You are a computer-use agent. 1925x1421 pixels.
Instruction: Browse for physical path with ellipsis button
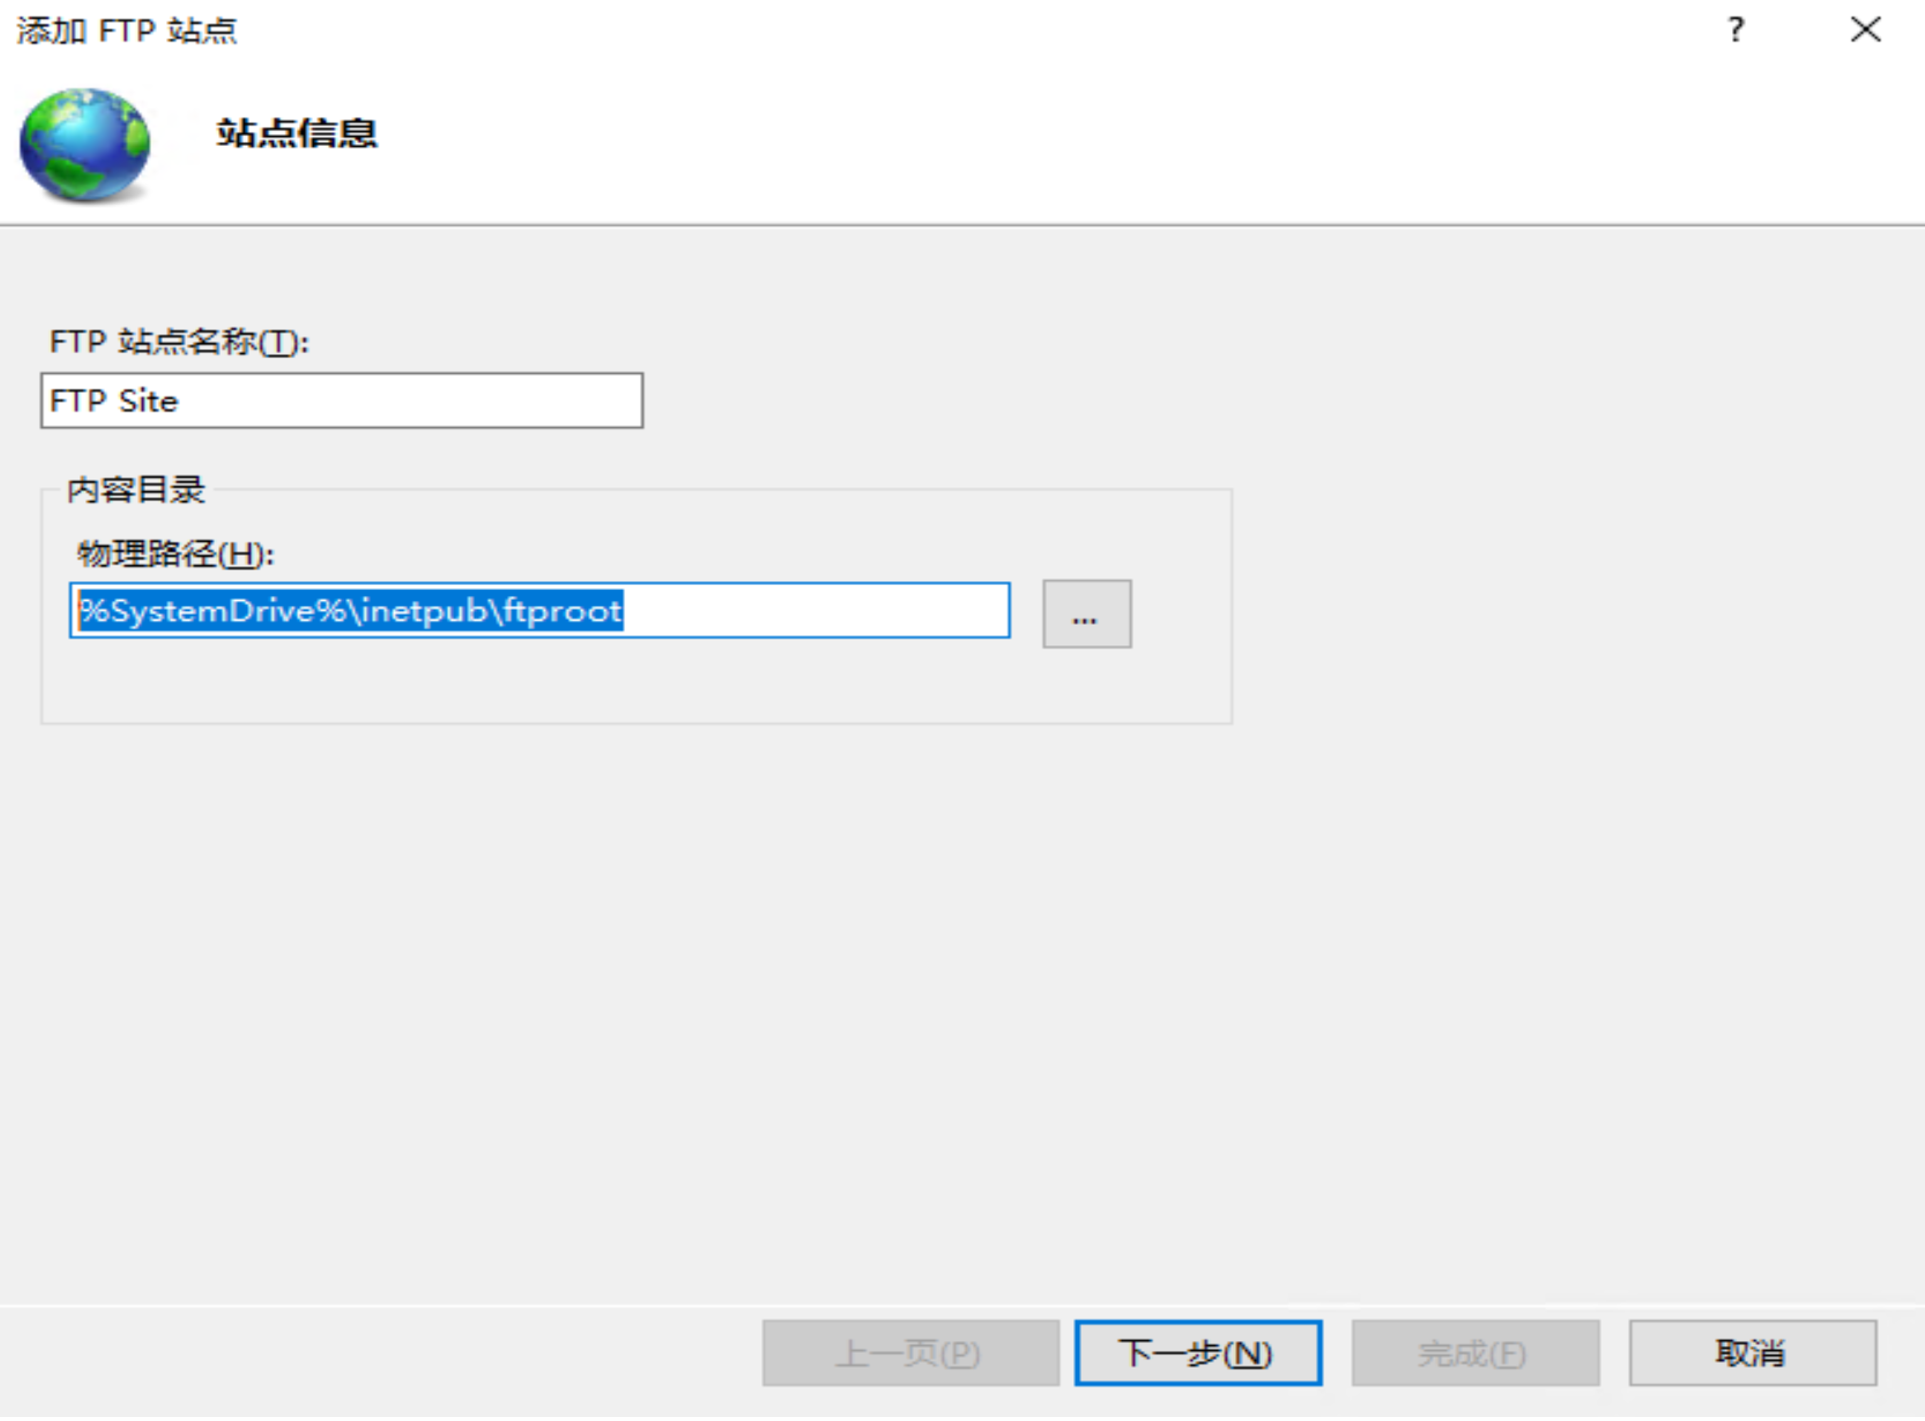tap(1087, 614)
